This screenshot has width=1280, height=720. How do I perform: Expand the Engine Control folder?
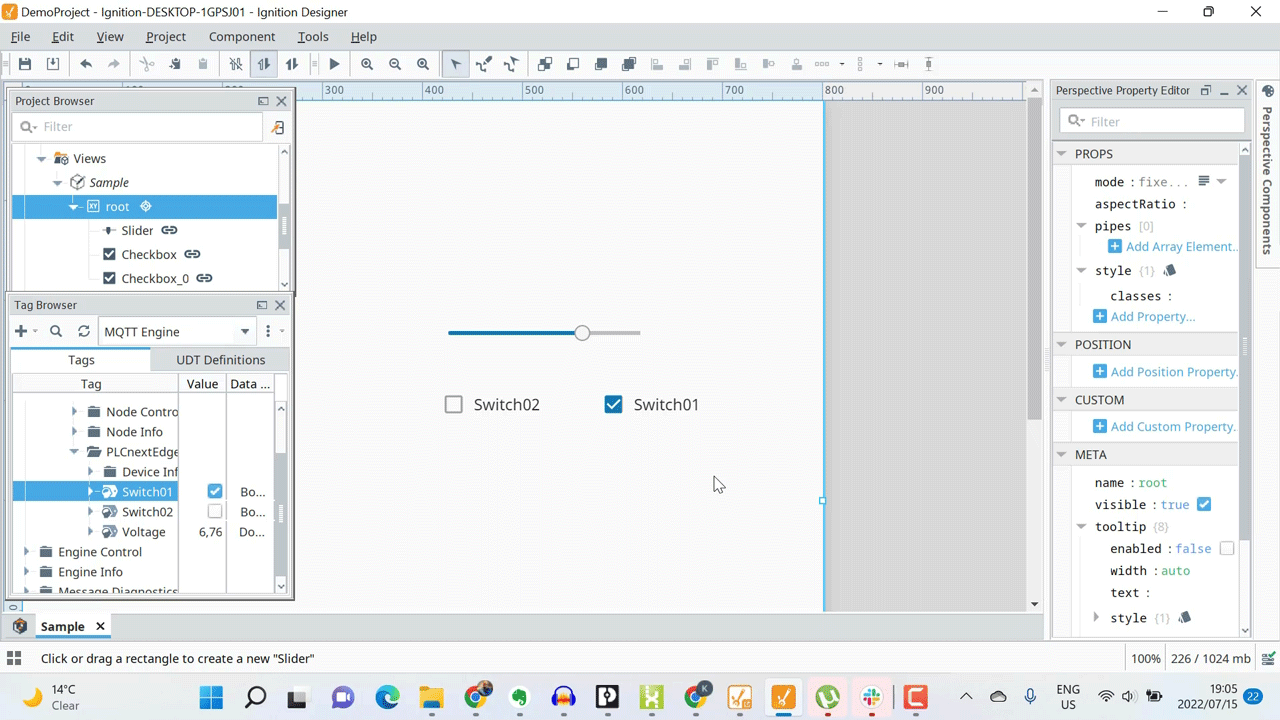point(27,552)
